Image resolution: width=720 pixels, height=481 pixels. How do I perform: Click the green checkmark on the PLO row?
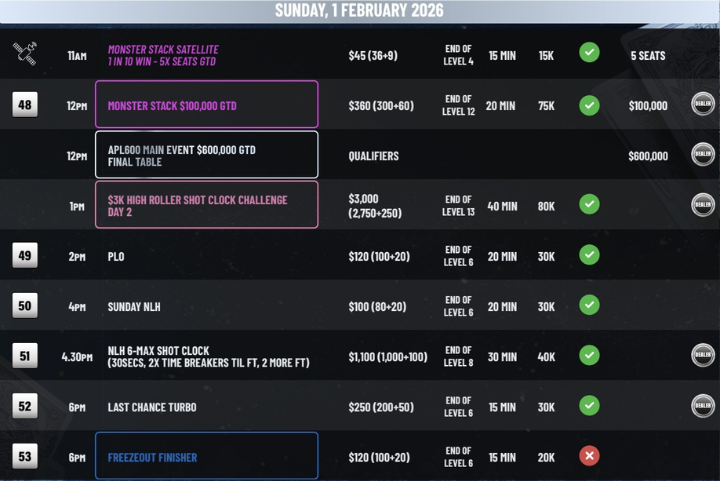(589, 255)
